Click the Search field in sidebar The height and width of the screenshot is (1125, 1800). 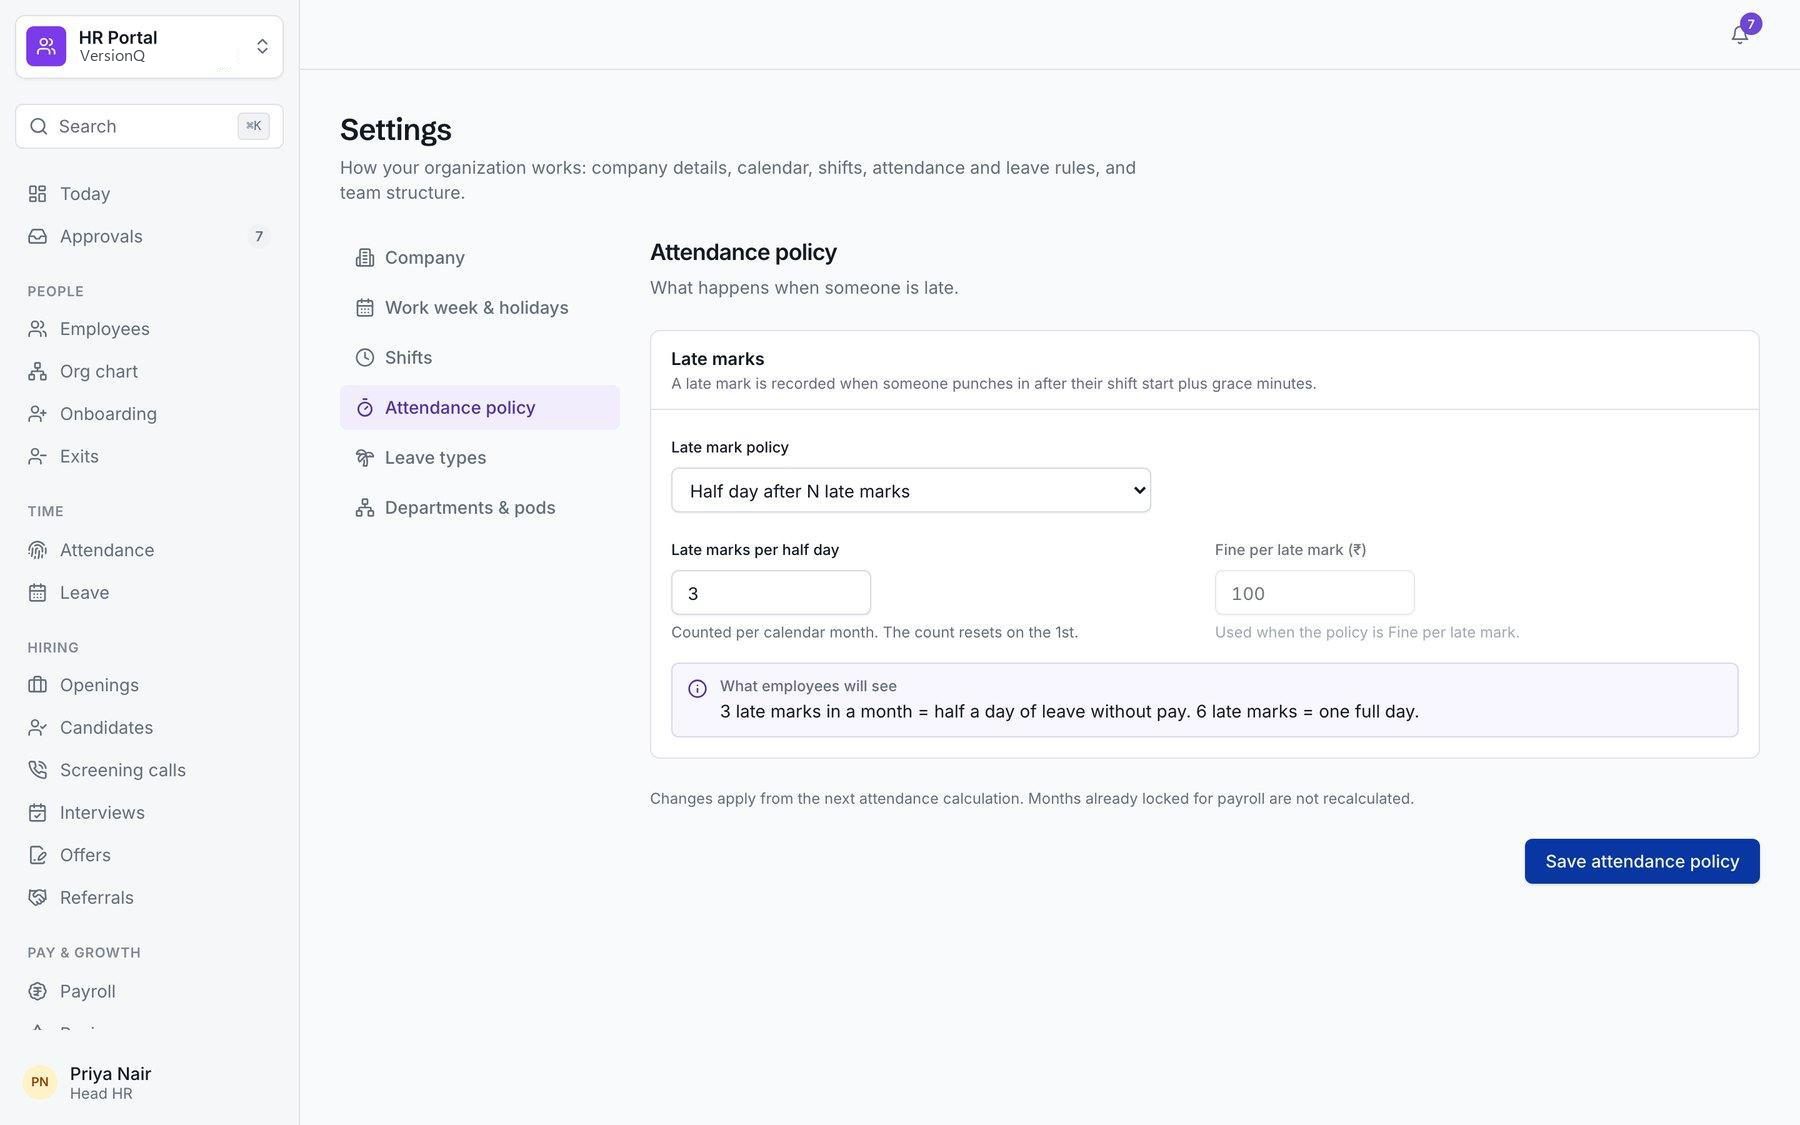149,126
